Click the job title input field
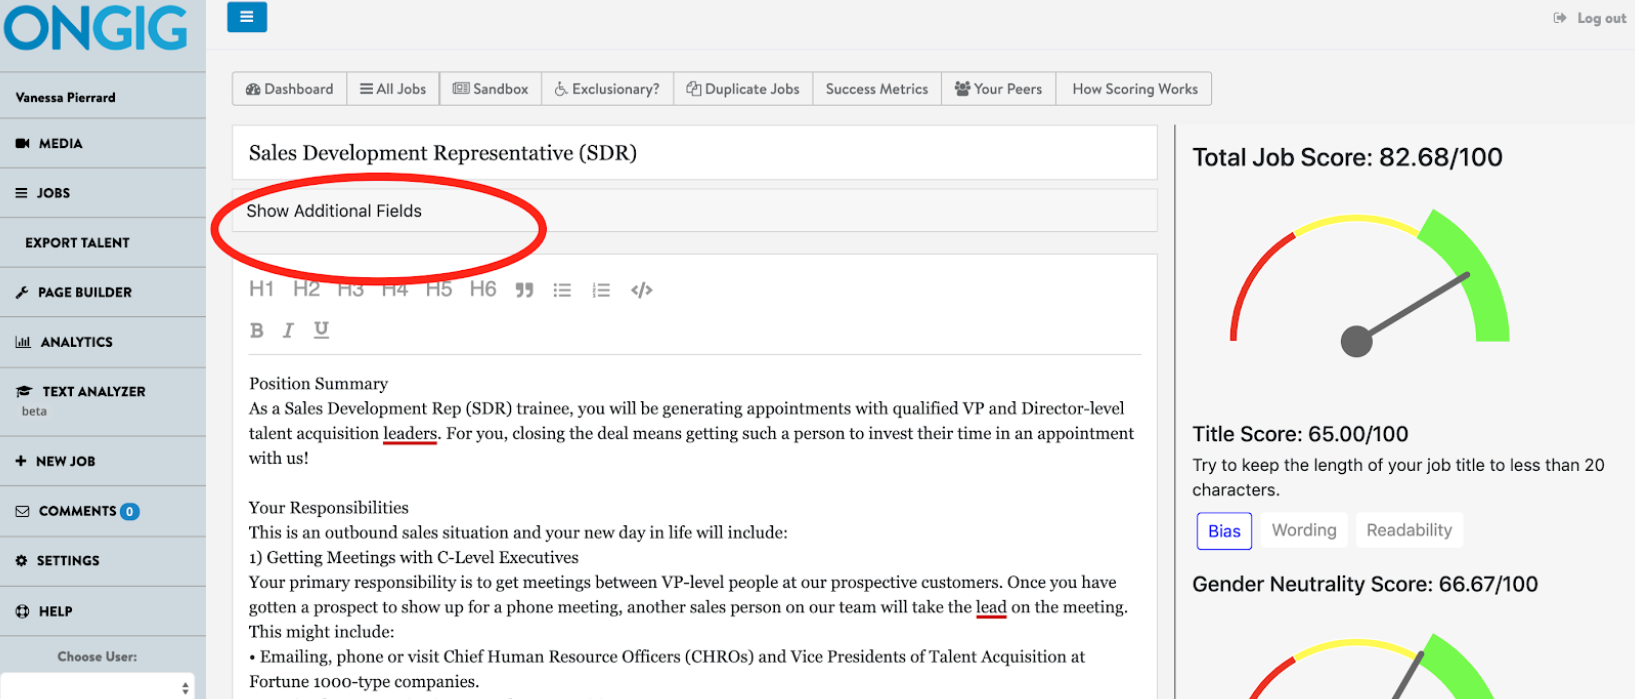 [x=695, y=153]
